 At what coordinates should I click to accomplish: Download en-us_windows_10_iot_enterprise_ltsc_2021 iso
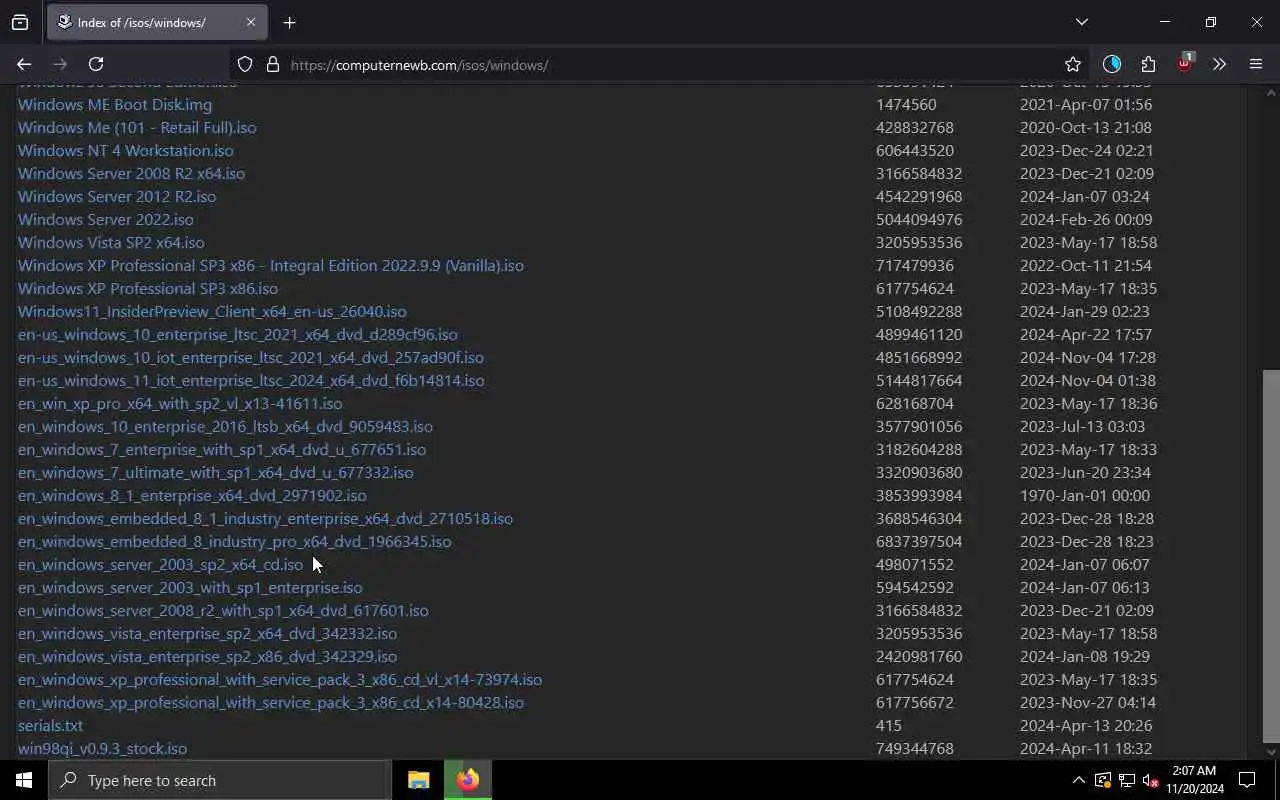(x=251, y=357)
